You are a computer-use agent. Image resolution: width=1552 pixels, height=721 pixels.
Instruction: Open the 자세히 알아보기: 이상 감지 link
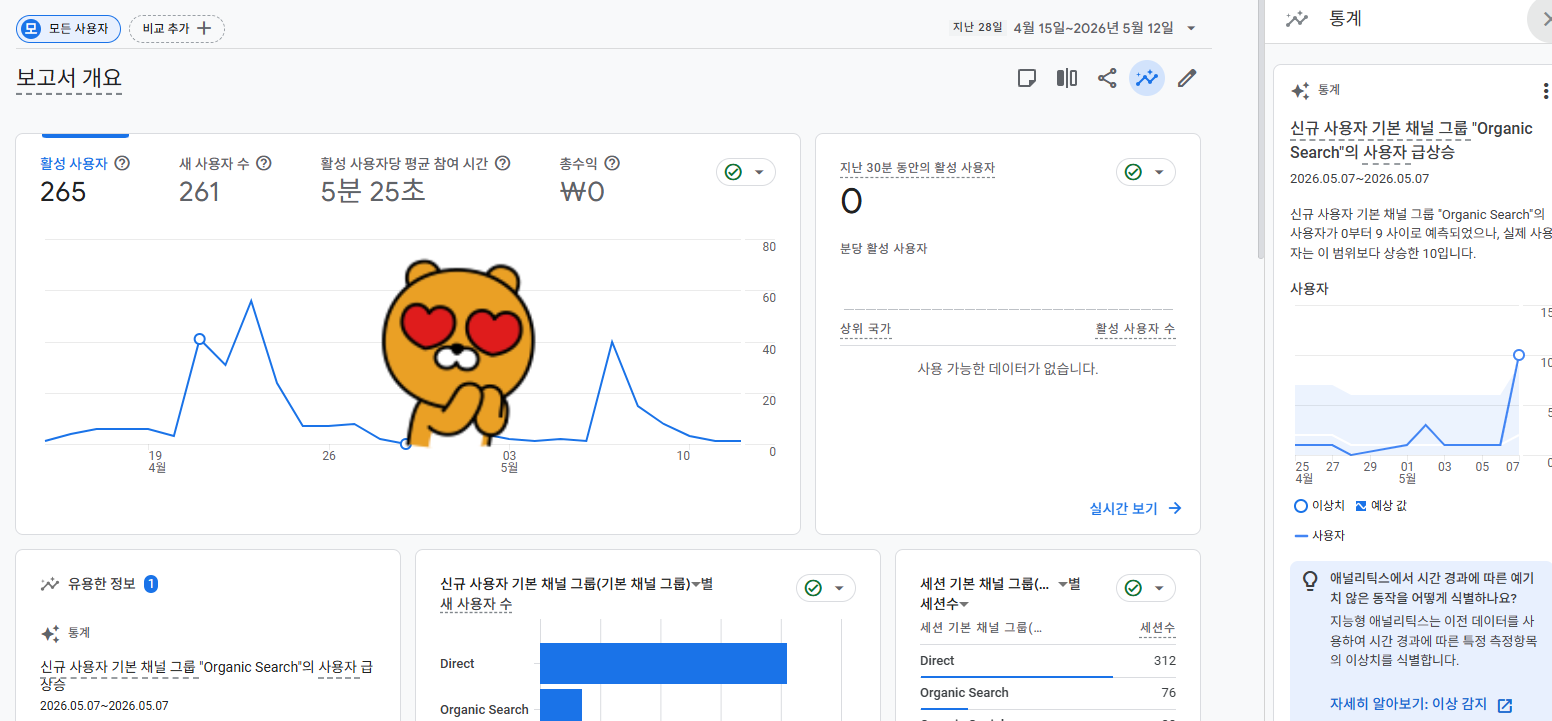click(x=1421, y=705)
